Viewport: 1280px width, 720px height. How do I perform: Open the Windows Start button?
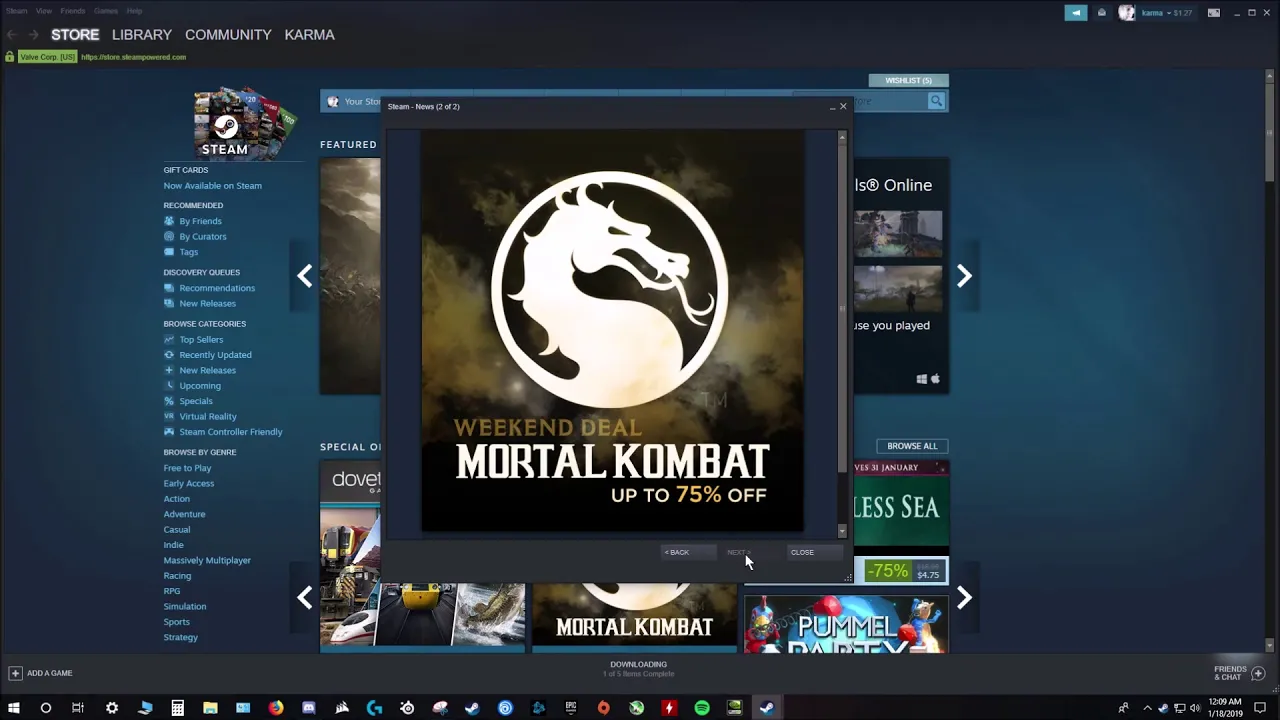pyautogui.click(x=14, y=708)
